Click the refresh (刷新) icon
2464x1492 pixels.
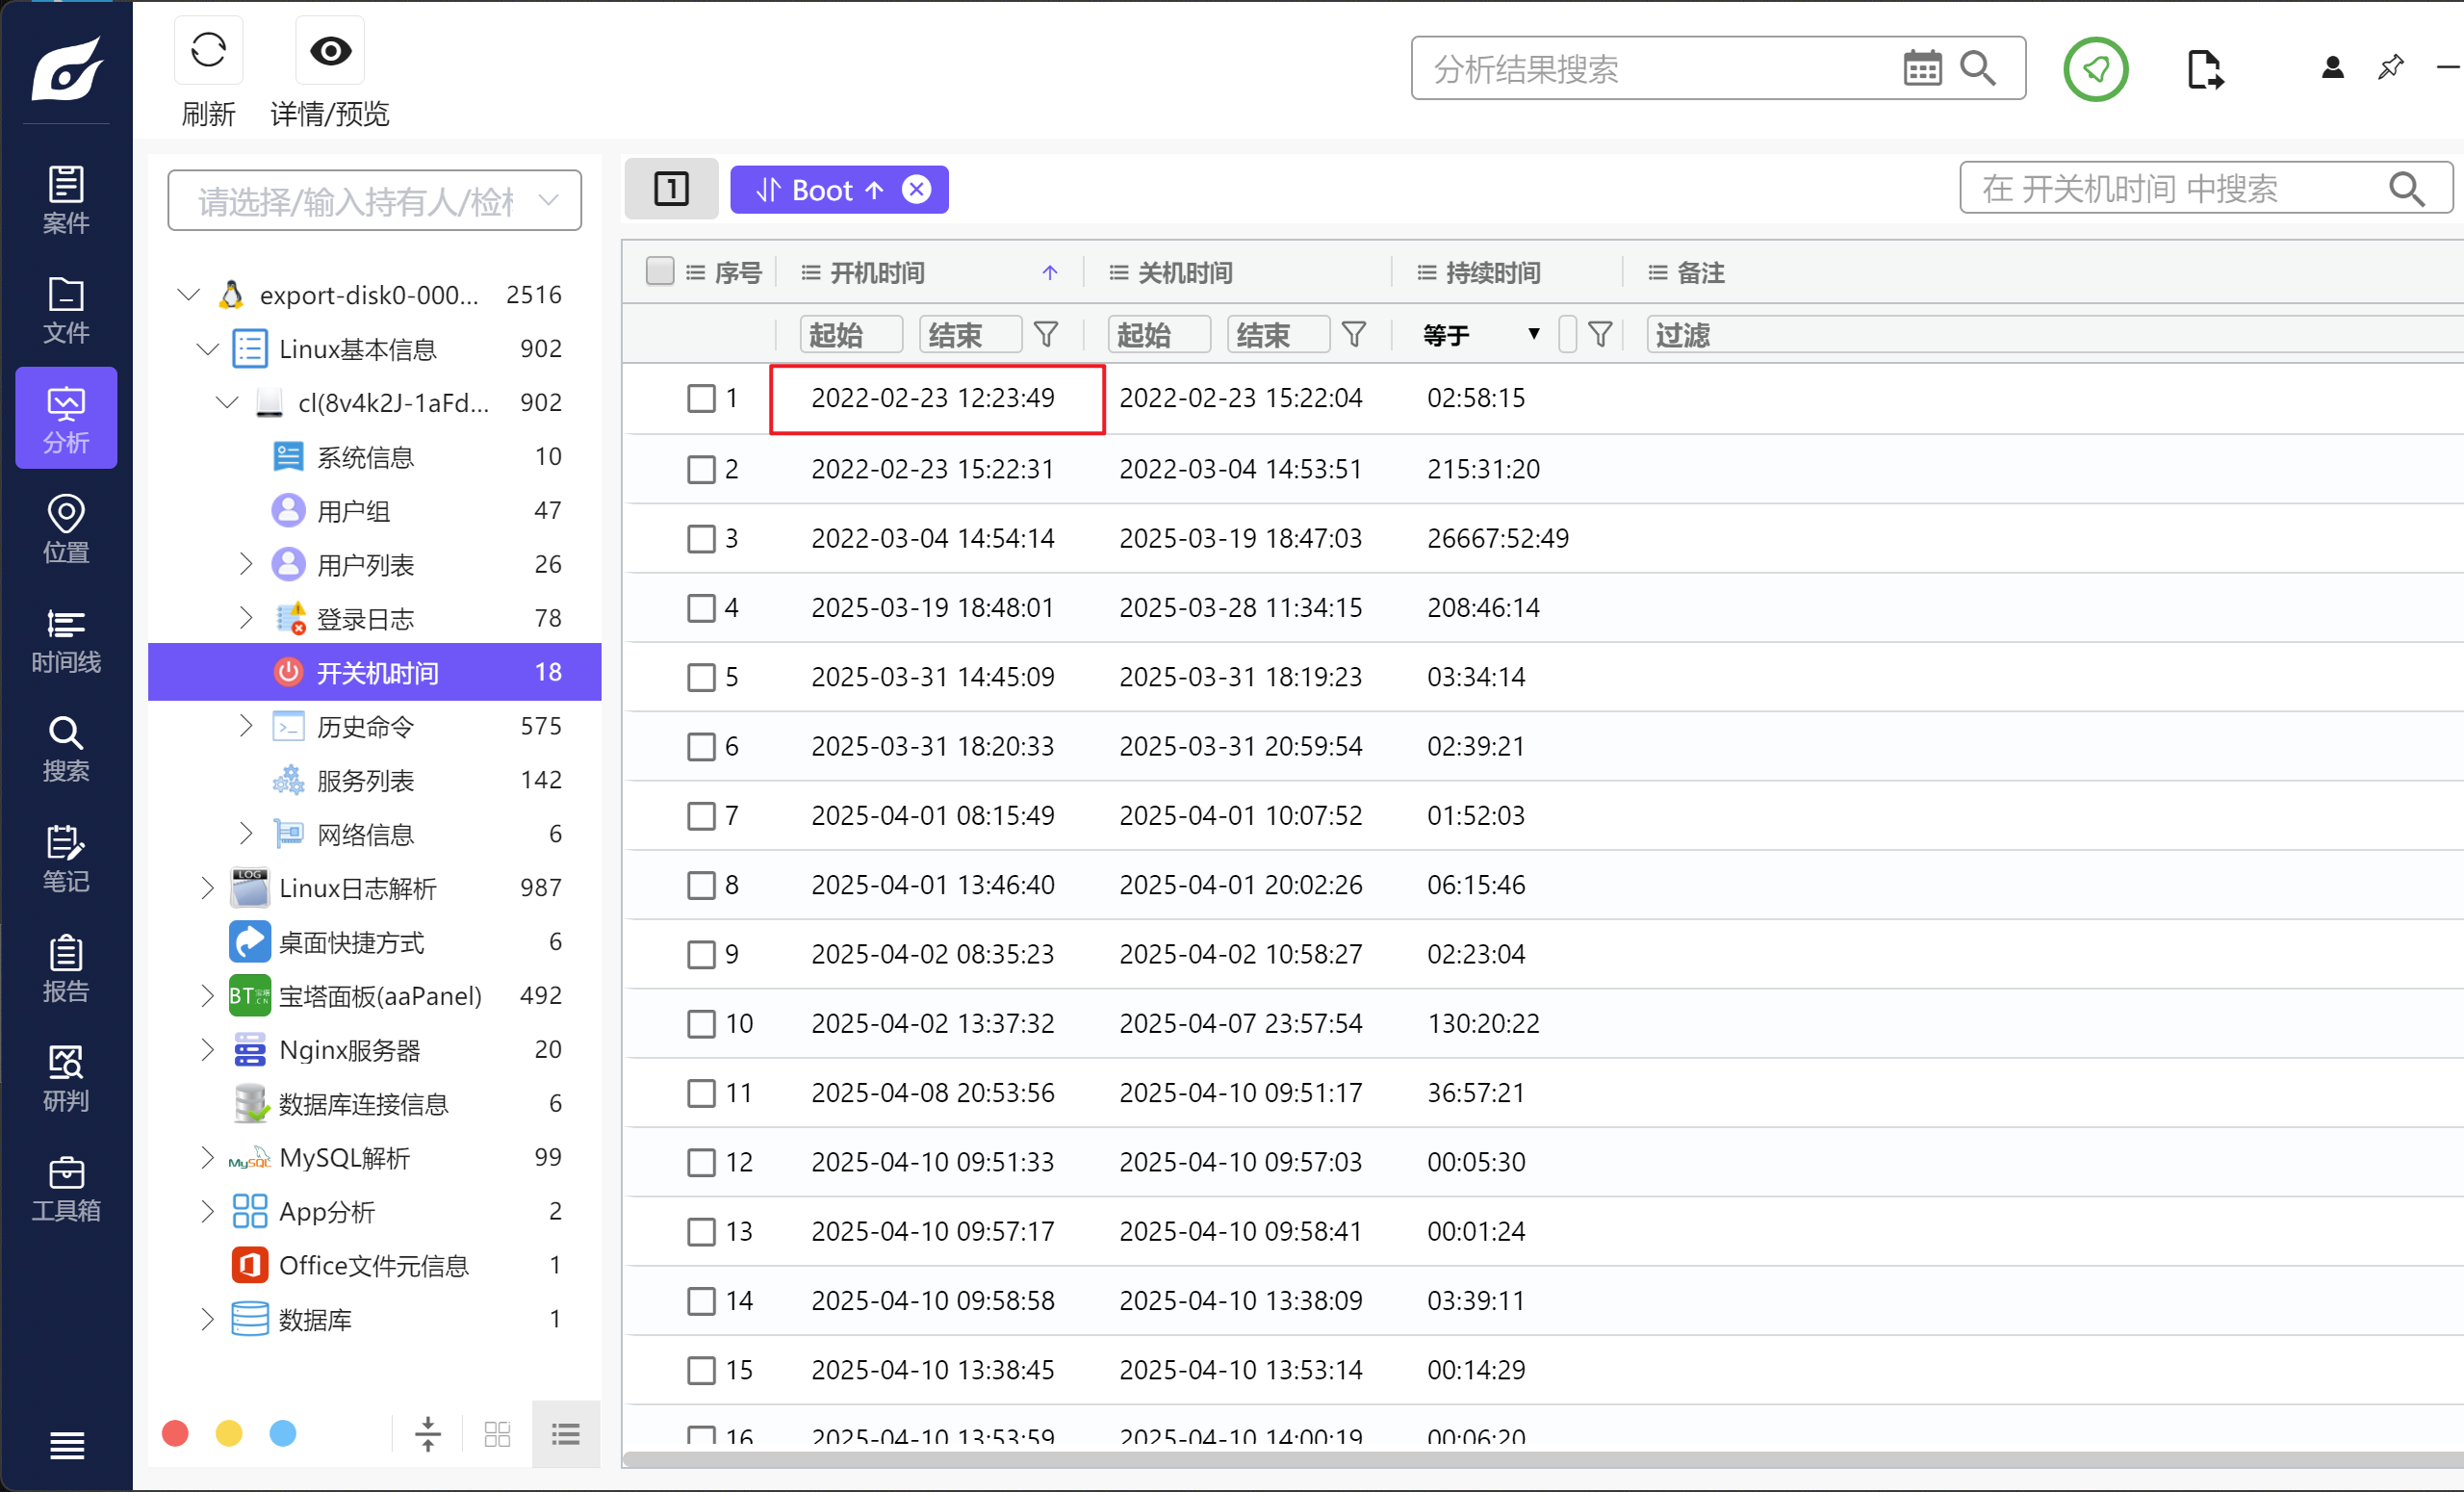coord(208,50)
